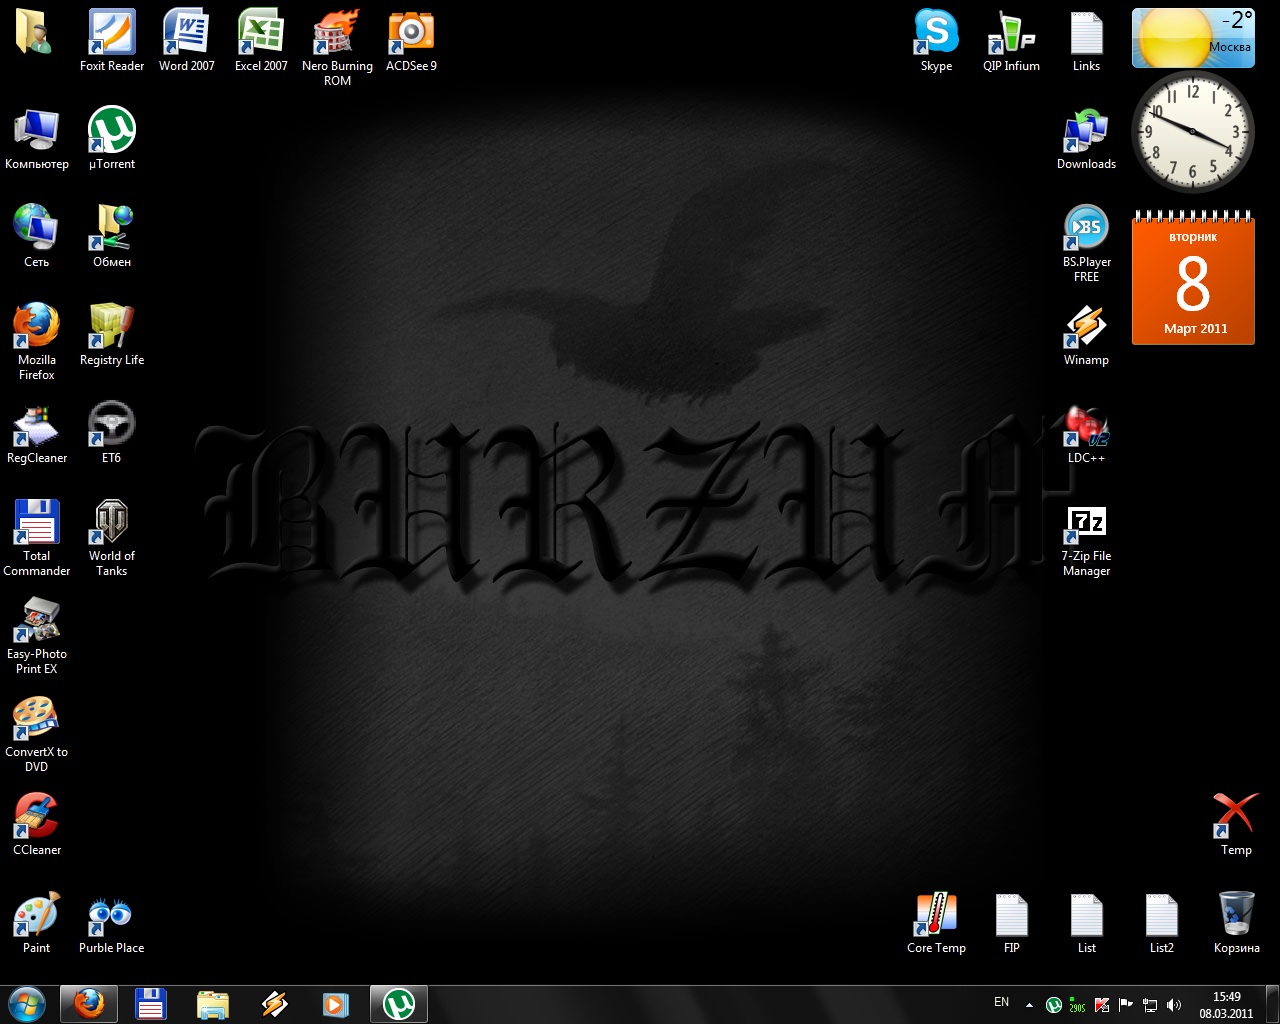Click the Core Temp desktop icon
Viewport: 1280px width, 1024px height.
936,923
